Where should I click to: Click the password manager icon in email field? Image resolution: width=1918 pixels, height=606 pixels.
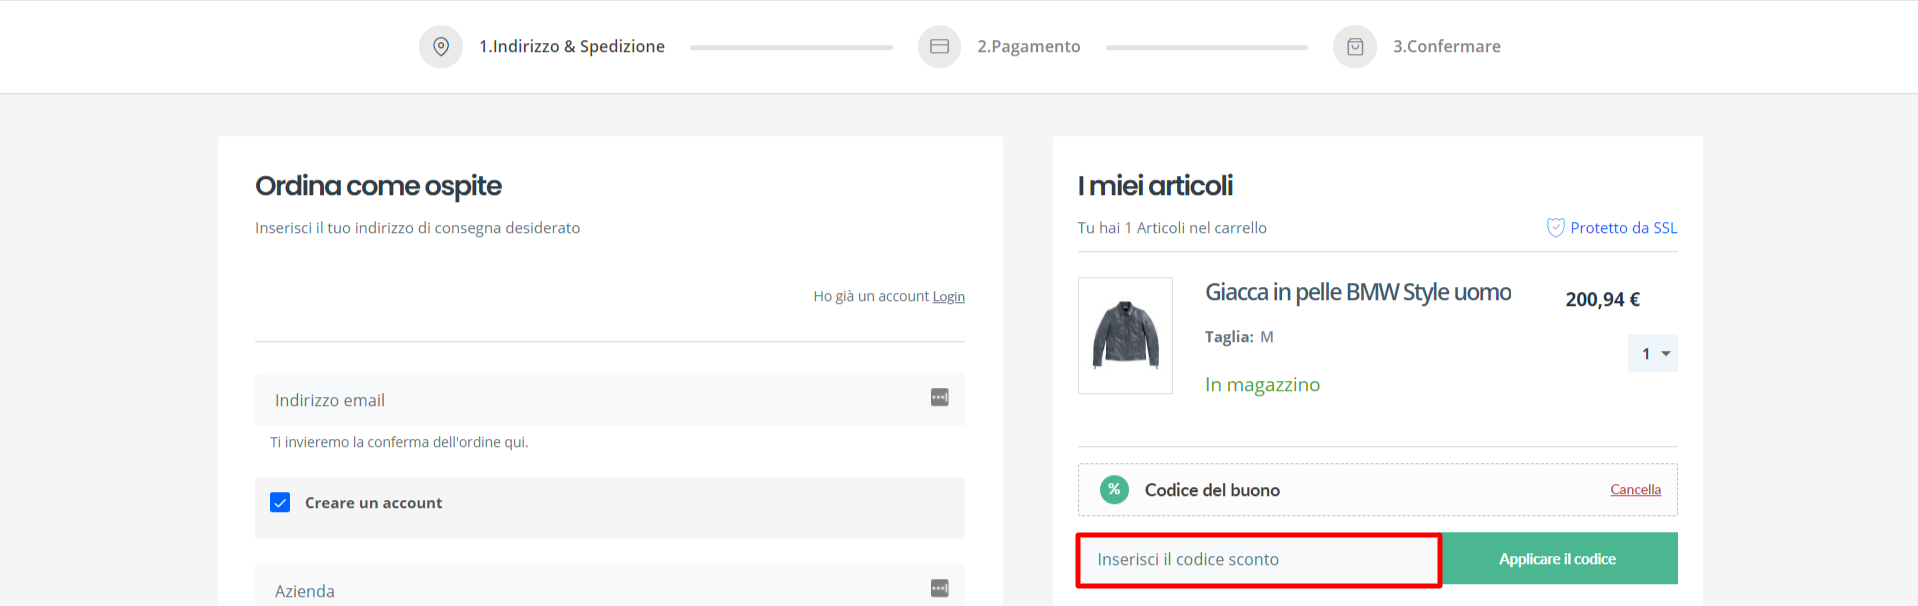tap(939, 398)
